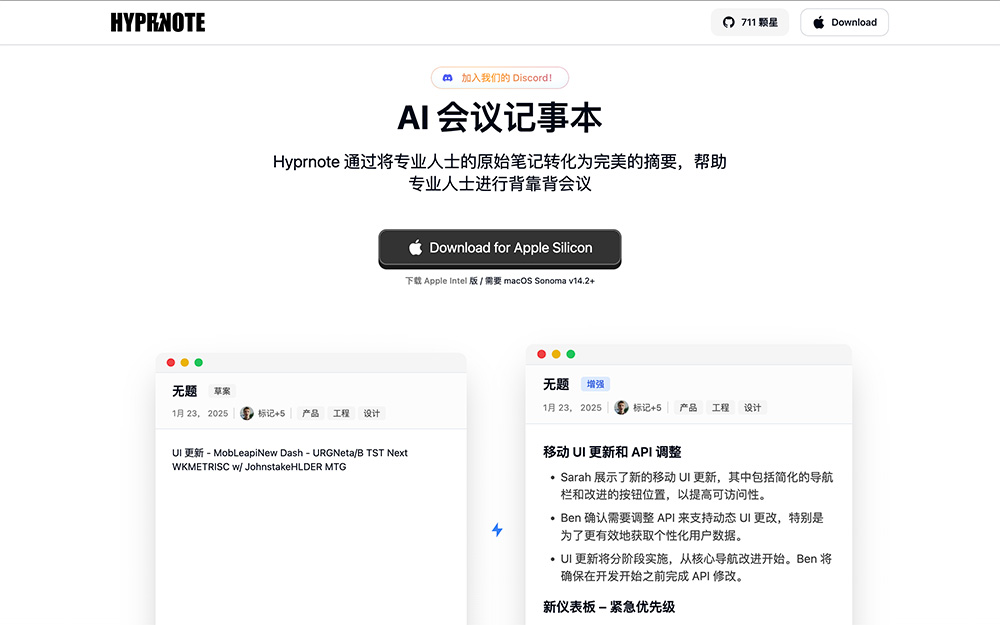Click Apple logo in Download for Apple Silicon
Screen dimensions: 1000x625
415,247
